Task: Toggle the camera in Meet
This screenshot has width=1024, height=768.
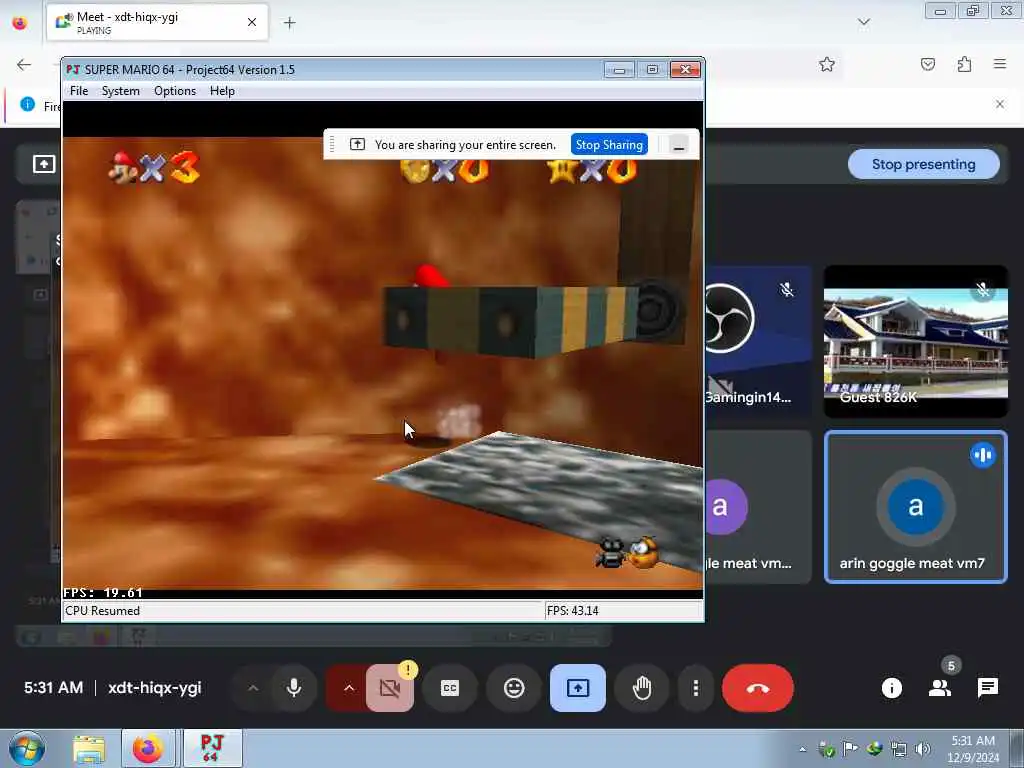Action: [x=390, y=688]
